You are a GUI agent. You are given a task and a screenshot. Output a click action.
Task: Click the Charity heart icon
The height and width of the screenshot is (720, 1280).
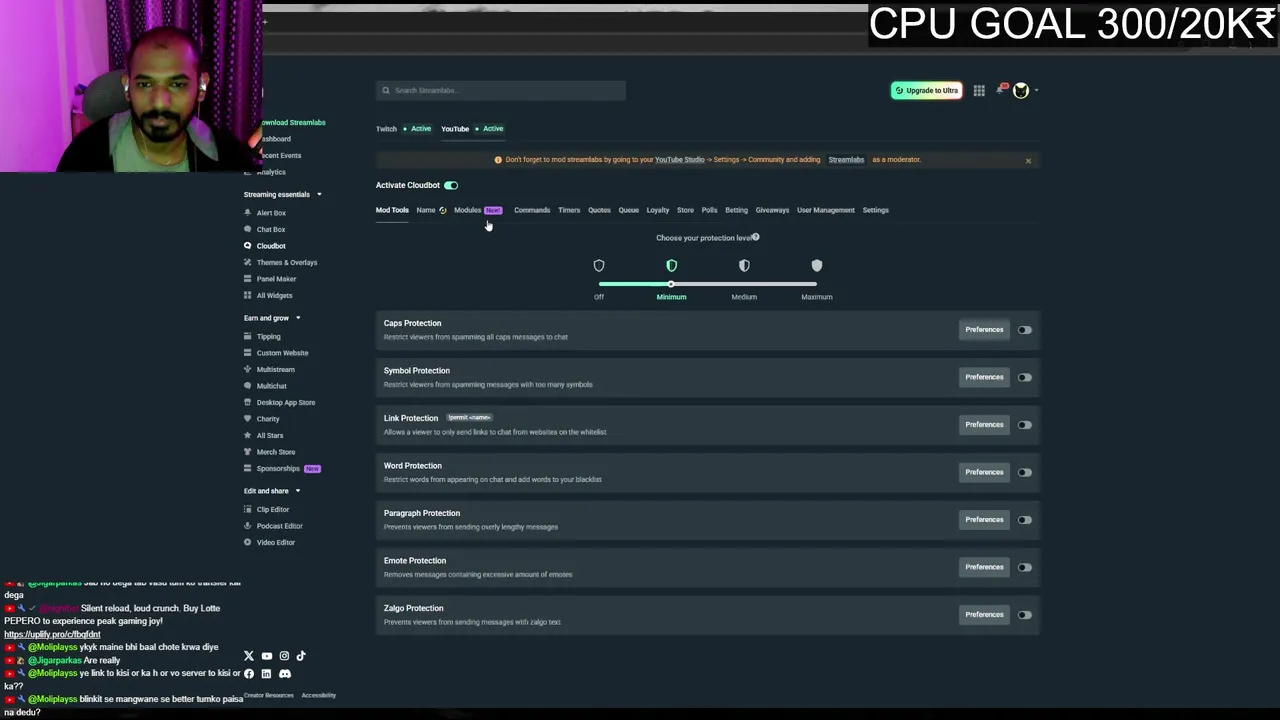click(x=248, y=419)
